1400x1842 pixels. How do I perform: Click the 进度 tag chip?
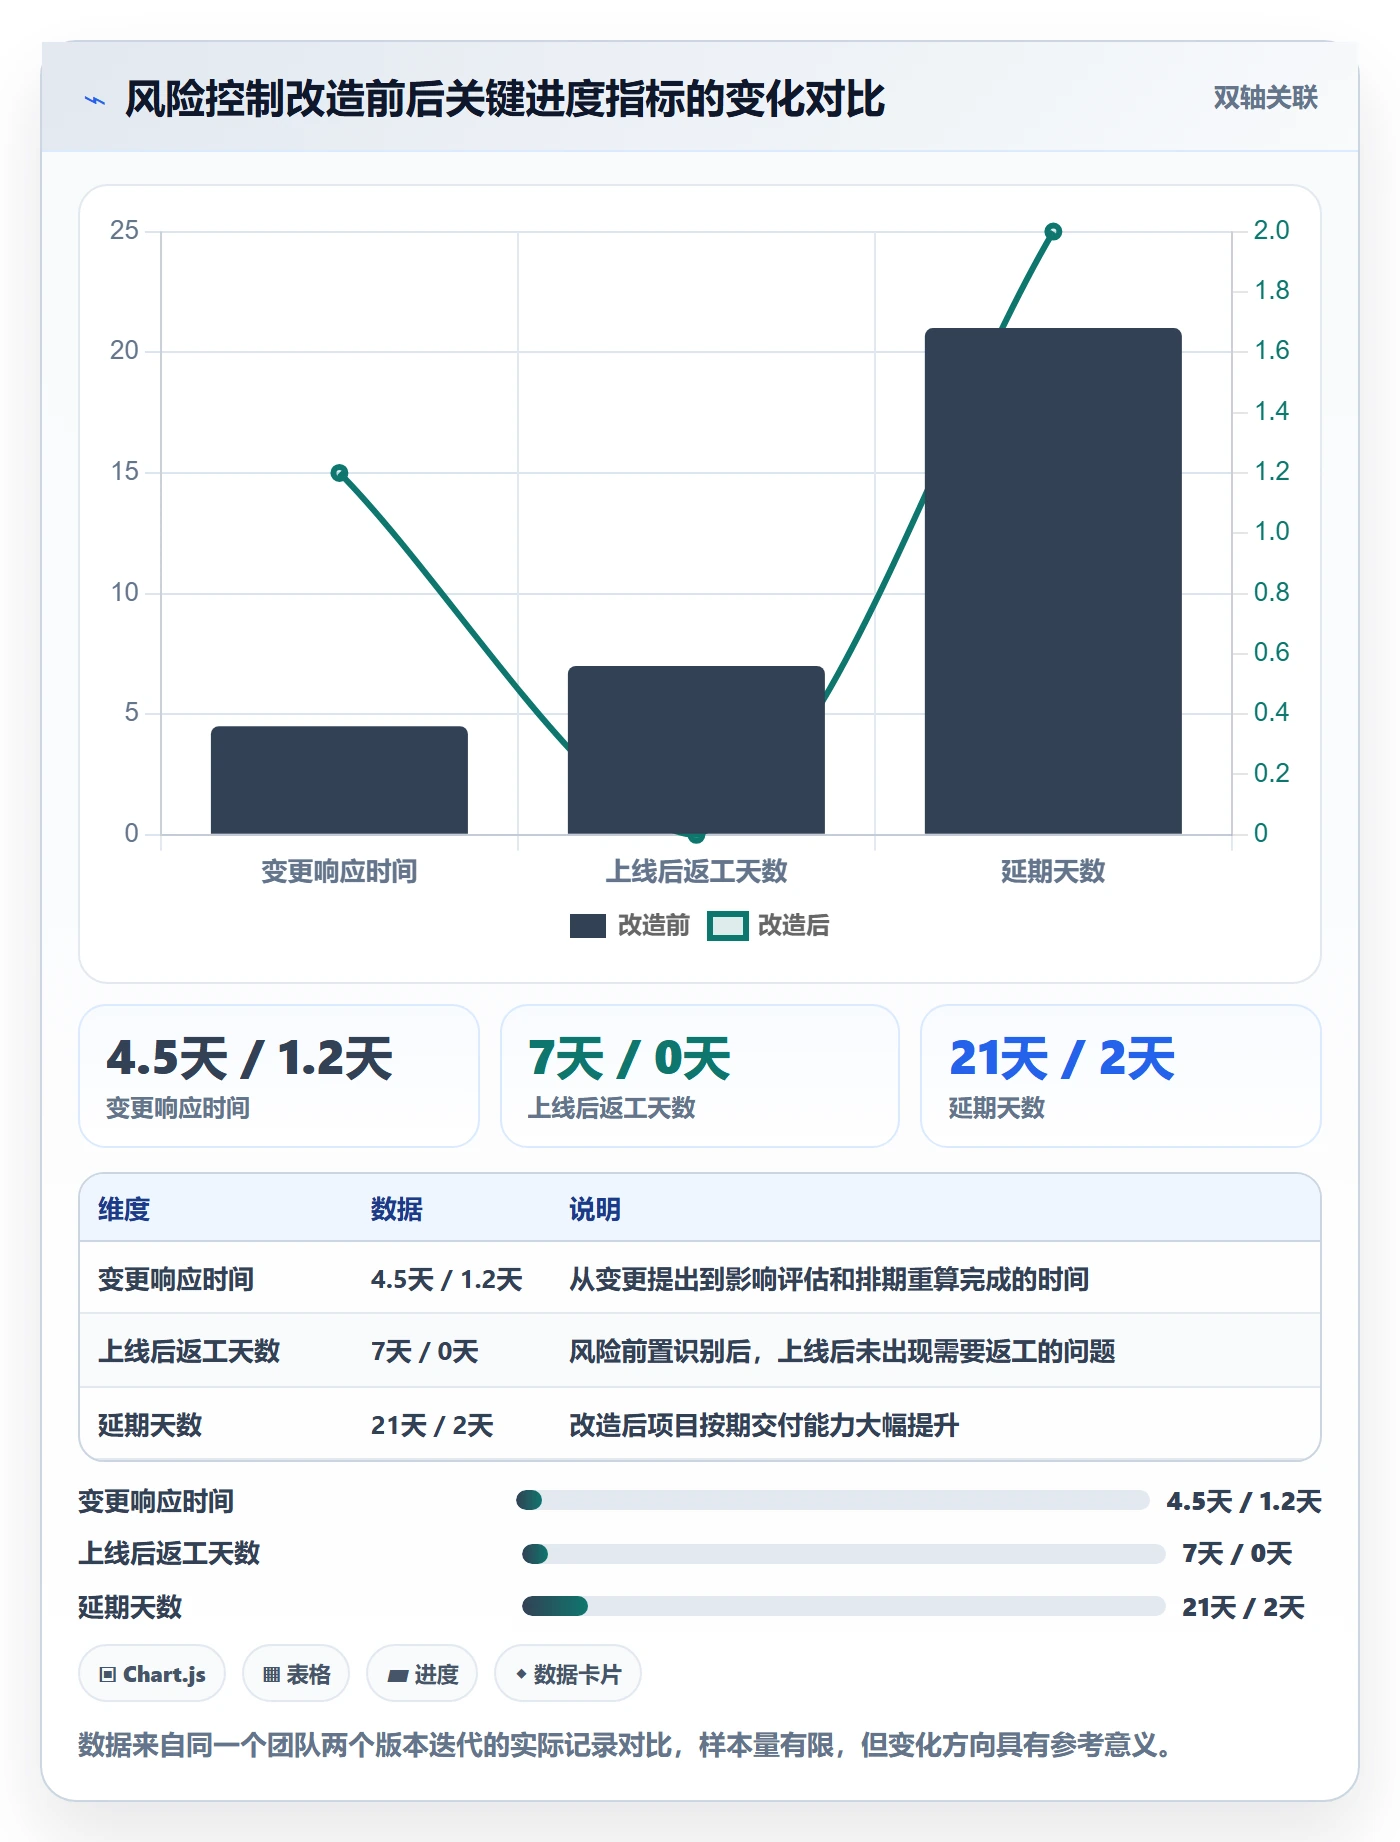coord(422,1674)
